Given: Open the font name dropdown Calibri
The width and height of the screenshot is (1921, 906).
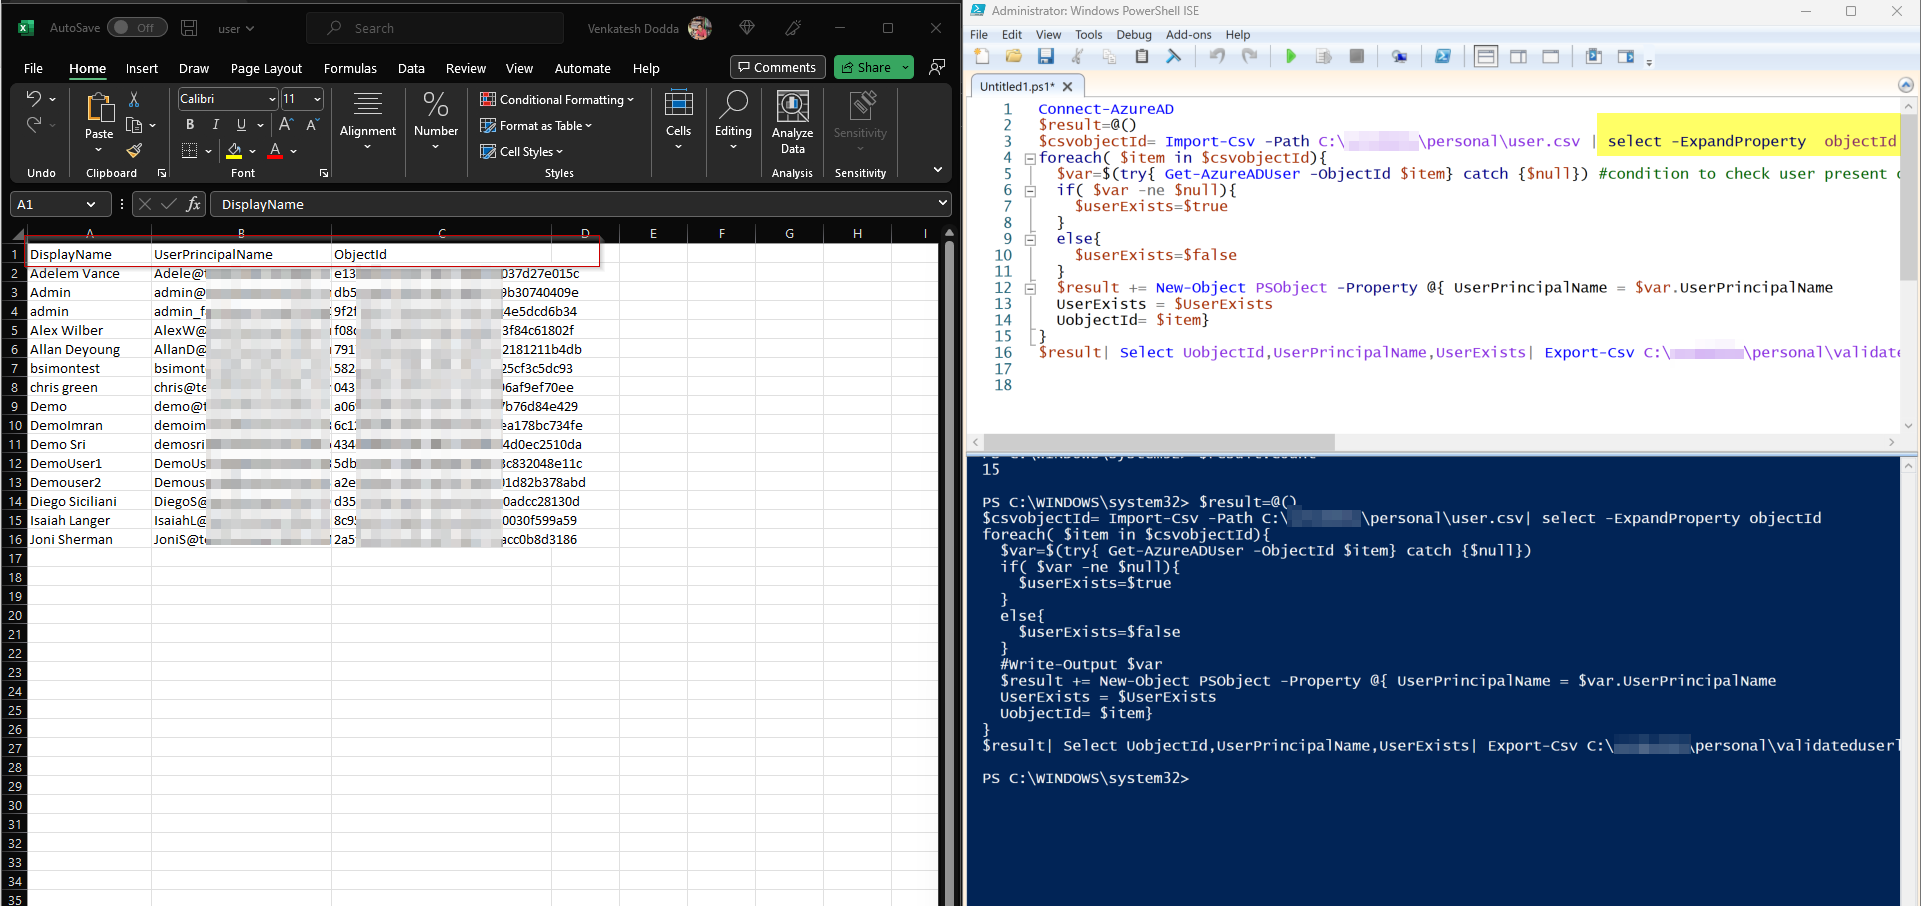Looking at the screenshot, I should click(271, 99).
